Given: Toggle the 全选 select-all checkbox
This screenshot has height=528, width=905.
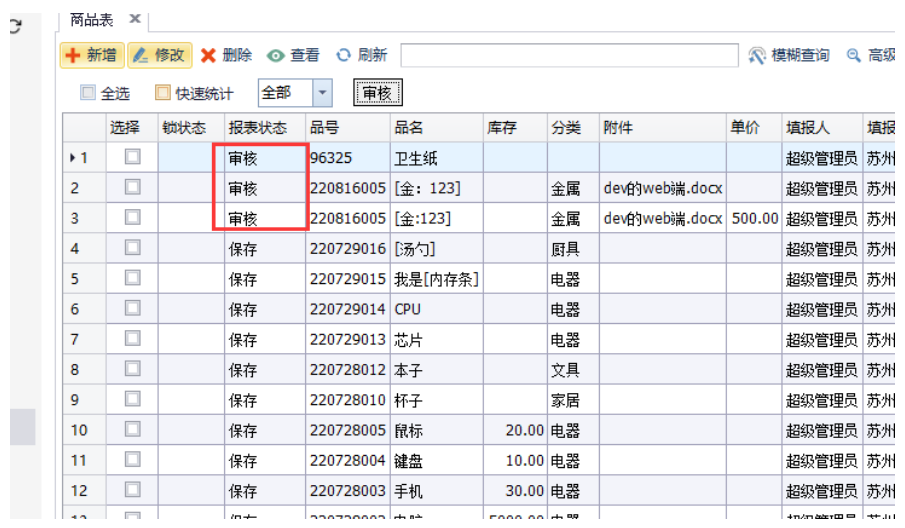Looking at the screenshot, I should point(88,93).
